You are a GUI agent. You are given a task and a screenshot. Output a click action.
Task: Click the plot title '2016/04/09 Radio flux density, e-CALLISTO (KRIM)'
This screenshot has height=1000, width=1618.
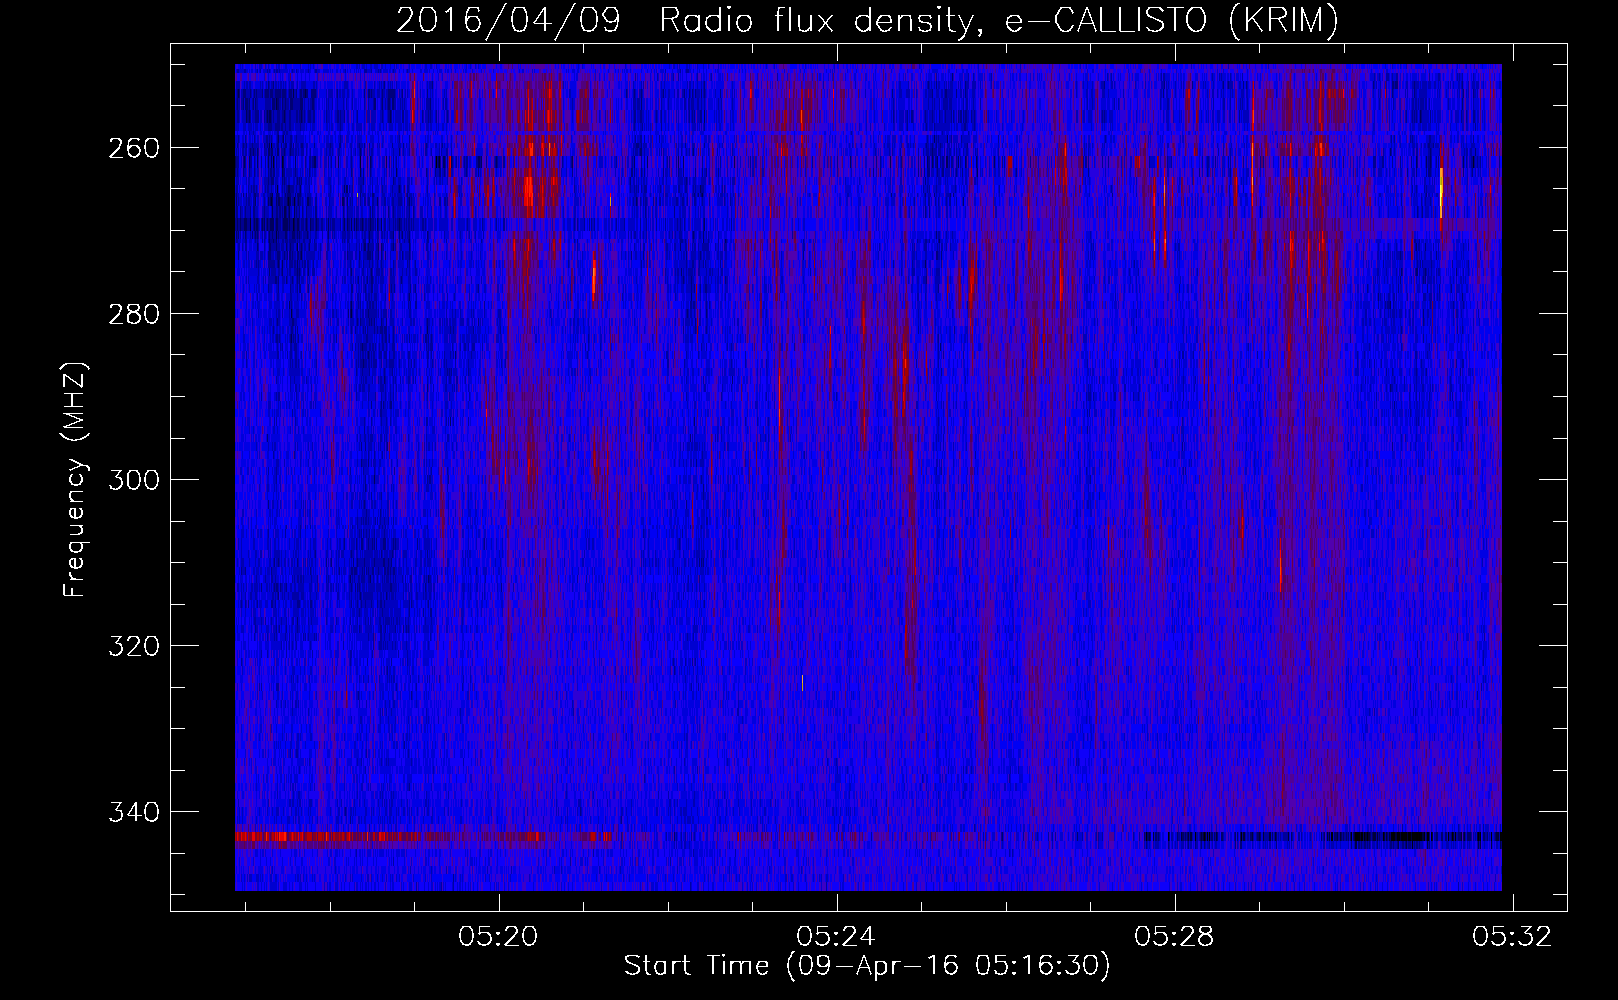(x=867, y=20)
